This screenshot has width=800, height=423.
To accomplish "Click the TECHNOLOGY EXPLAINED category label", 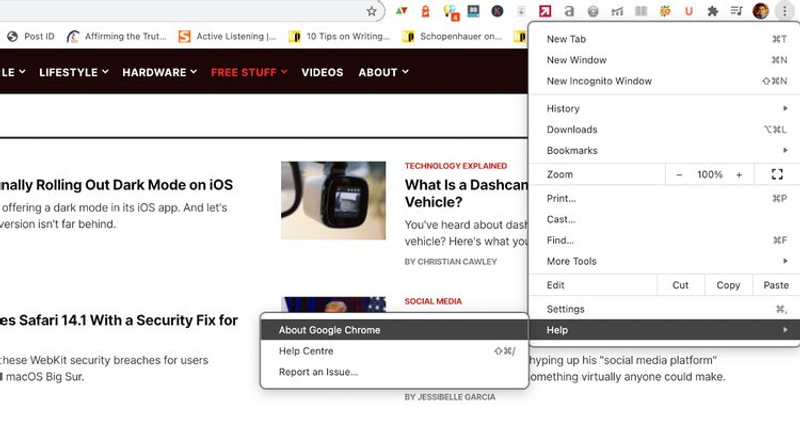I will (456, 166).
